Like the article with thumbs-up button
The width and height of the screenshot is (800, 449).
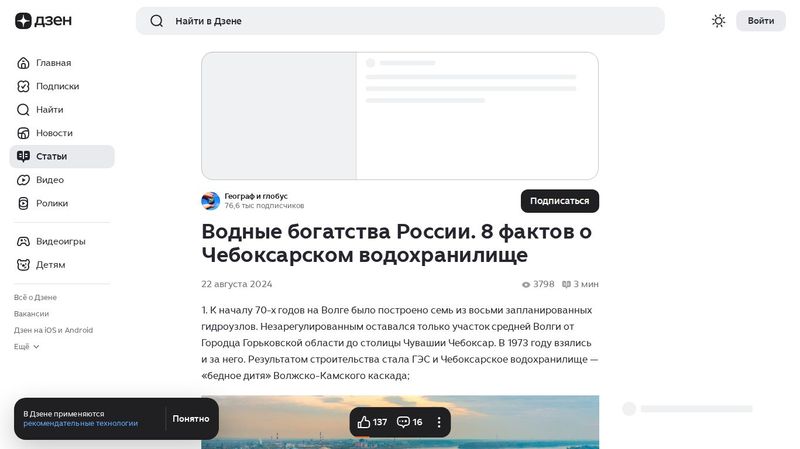tap(372, 422)
